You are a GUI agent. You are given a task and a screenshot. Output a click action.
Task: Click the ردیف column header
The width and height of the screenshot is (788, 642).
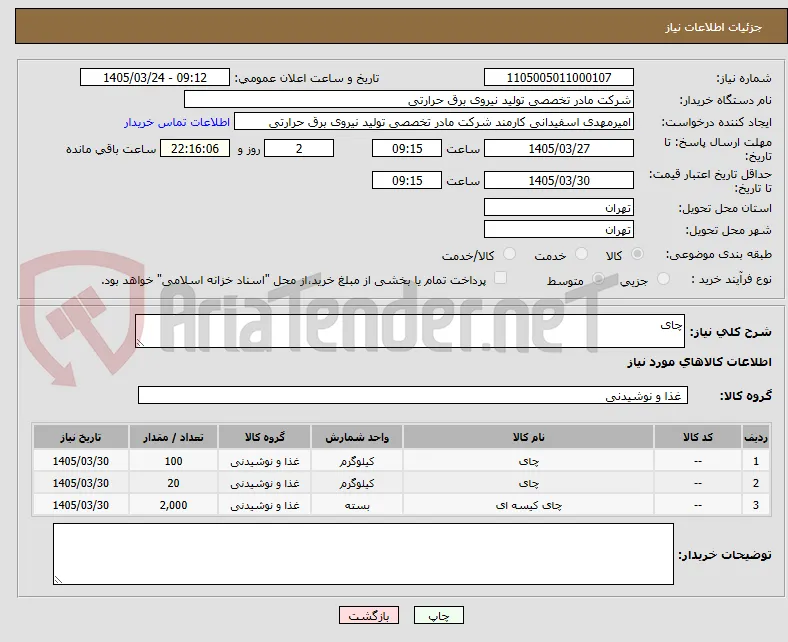point(756,437)
